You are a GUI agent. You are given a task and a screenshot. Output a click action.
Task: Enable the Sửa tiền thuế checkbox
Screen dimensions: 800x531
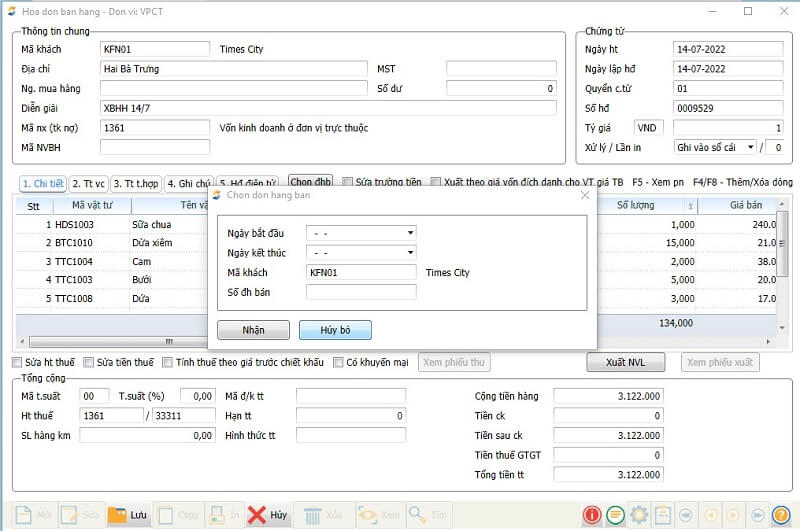[89, 362]
